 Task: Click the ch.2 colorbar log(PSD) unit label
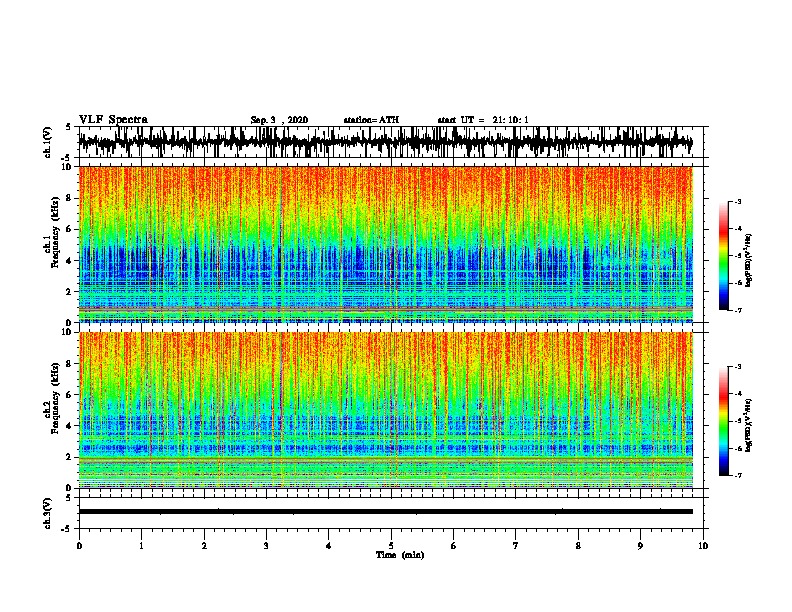pos(749,425)
